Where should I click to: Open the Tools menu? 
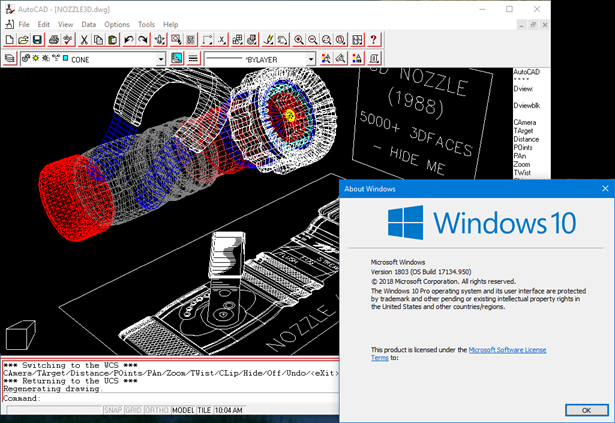[146, 24]
